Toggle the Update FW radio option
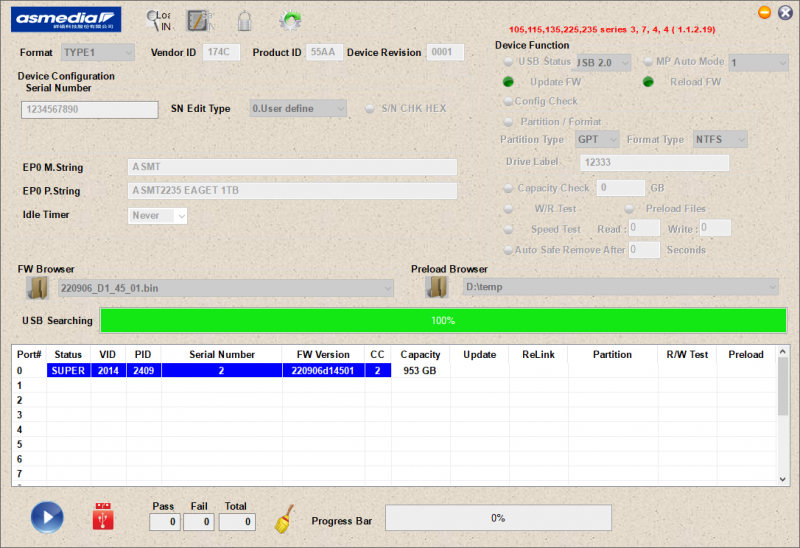This screenshot has width=800, height=548. point(508,82)
